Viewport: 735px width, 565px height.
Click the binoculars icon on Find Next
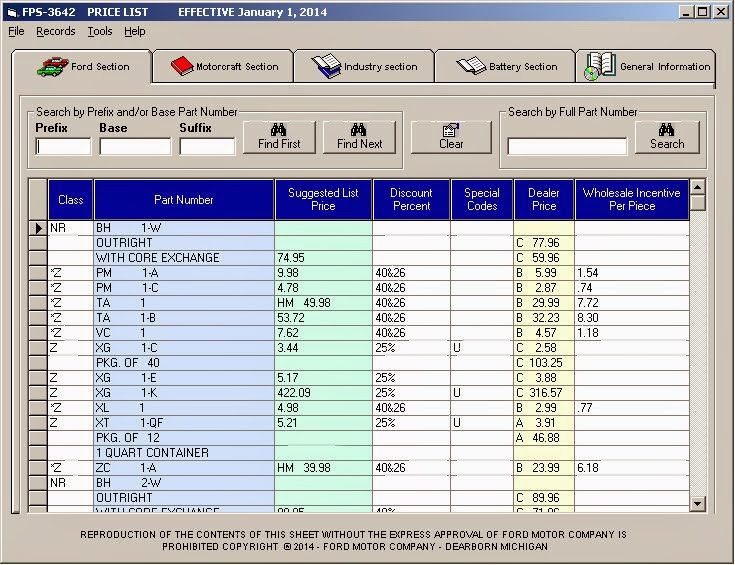point(359,129)
